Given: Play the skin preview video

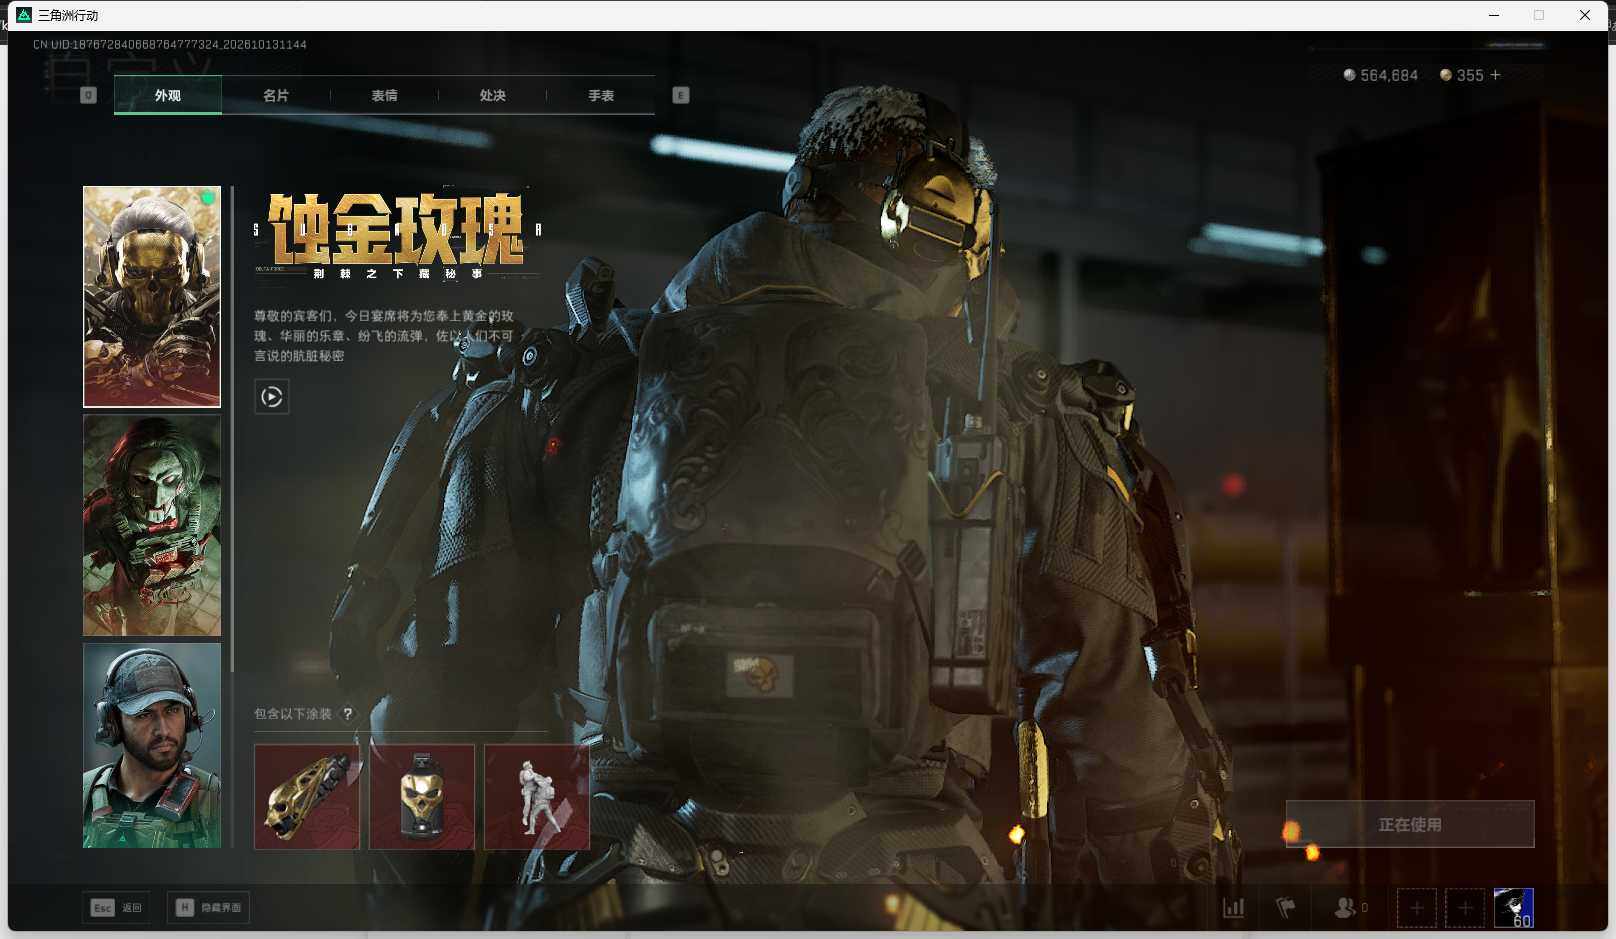Looking at the screenshot, I should pyautogui.click(x=272, y=397).
